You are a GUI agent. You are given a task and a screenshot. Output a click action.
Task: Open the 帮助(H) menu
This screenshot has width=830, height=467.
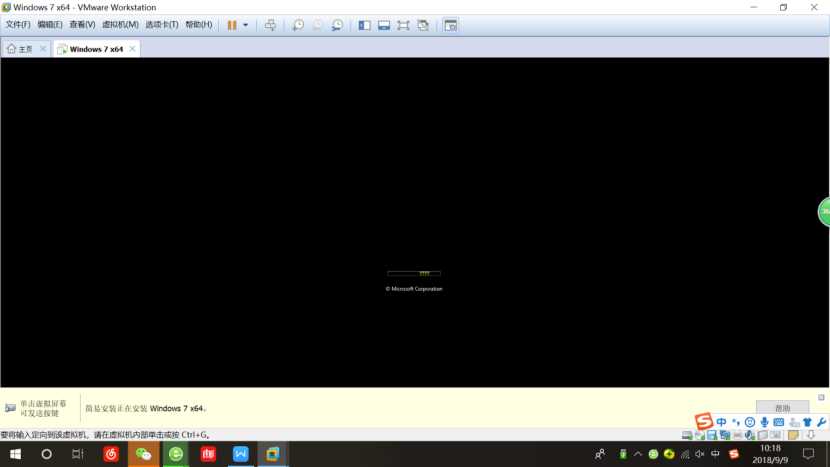coord(199,24)
